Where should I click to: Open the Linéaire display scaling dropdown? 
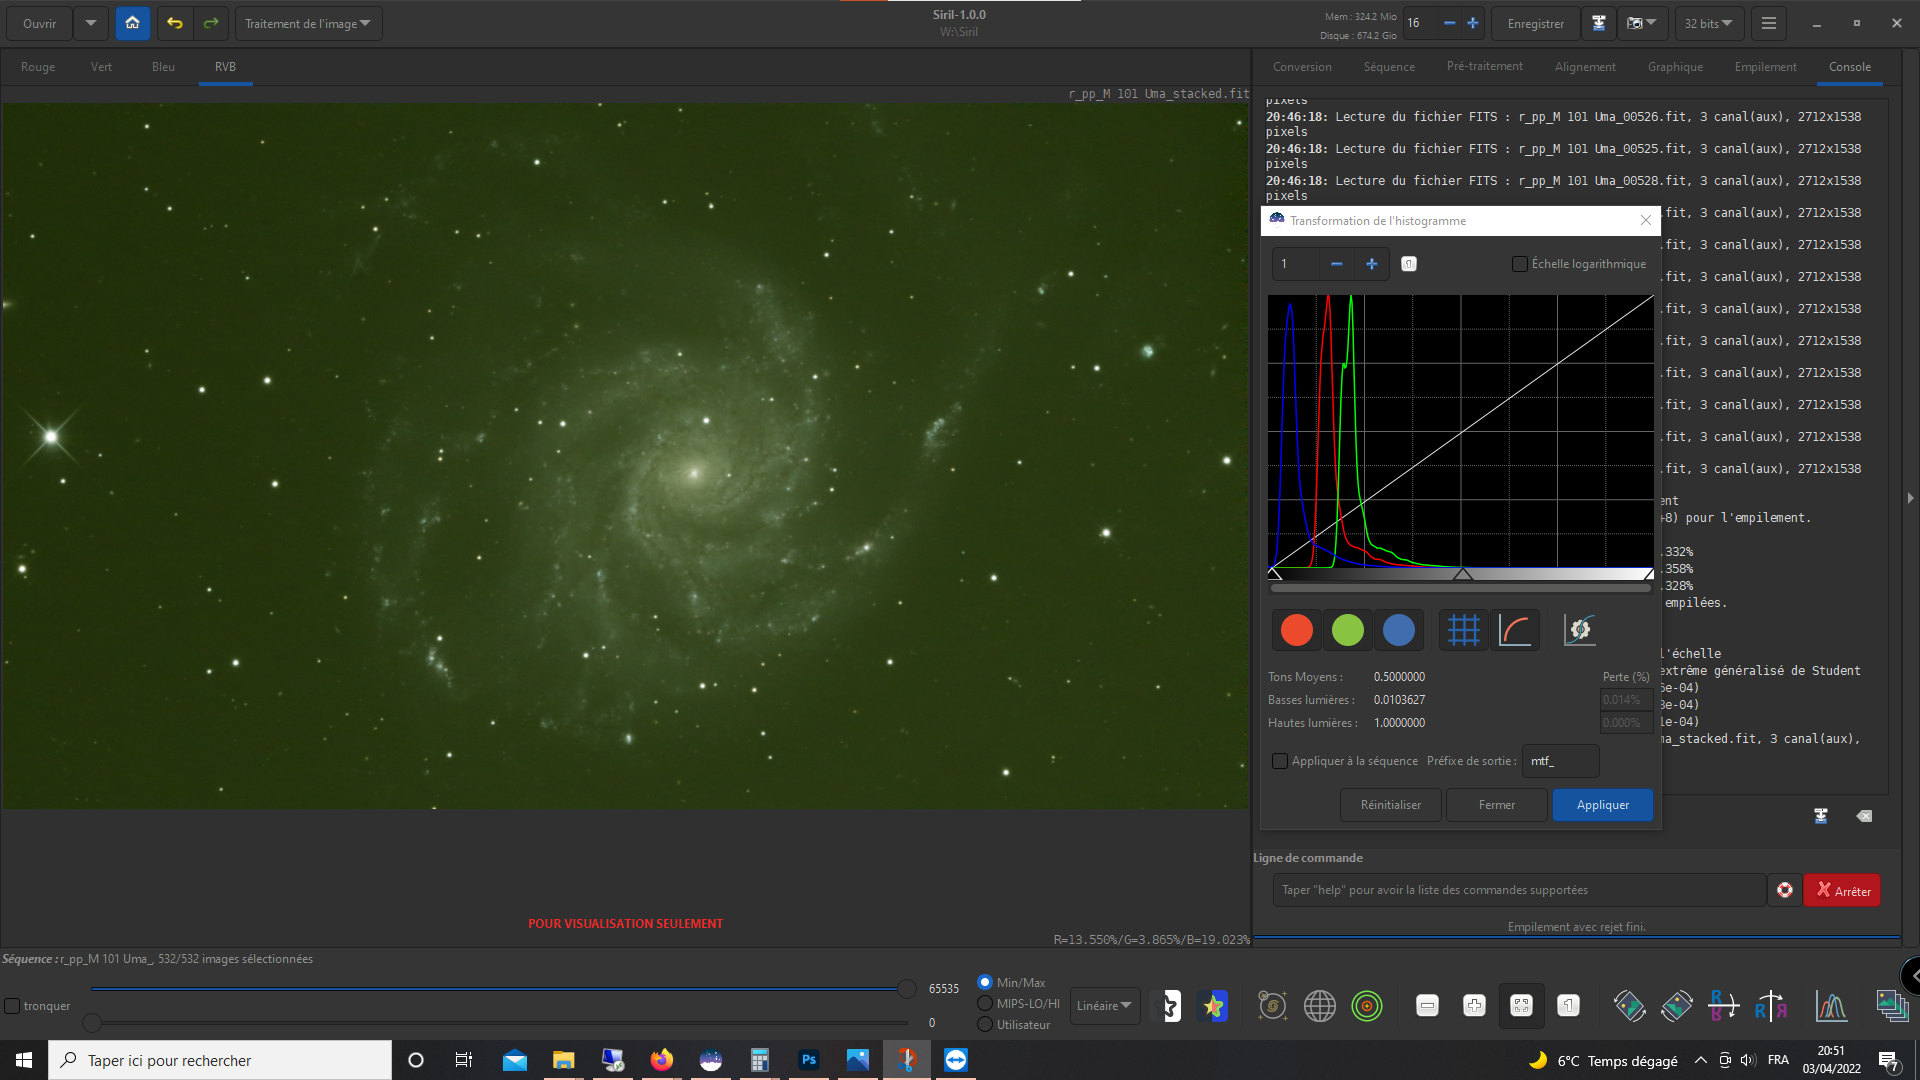(1105, 1006)
